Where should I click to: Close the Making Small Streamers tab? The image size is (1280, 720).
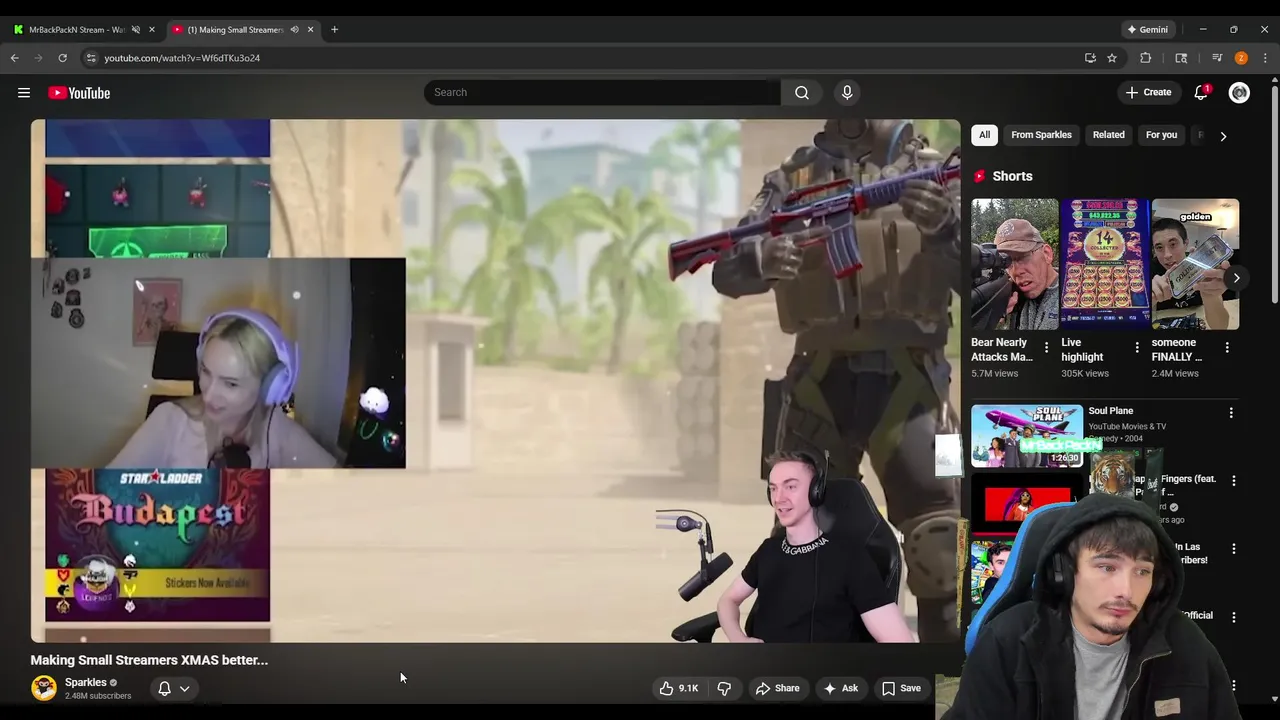tap(310, 30)
